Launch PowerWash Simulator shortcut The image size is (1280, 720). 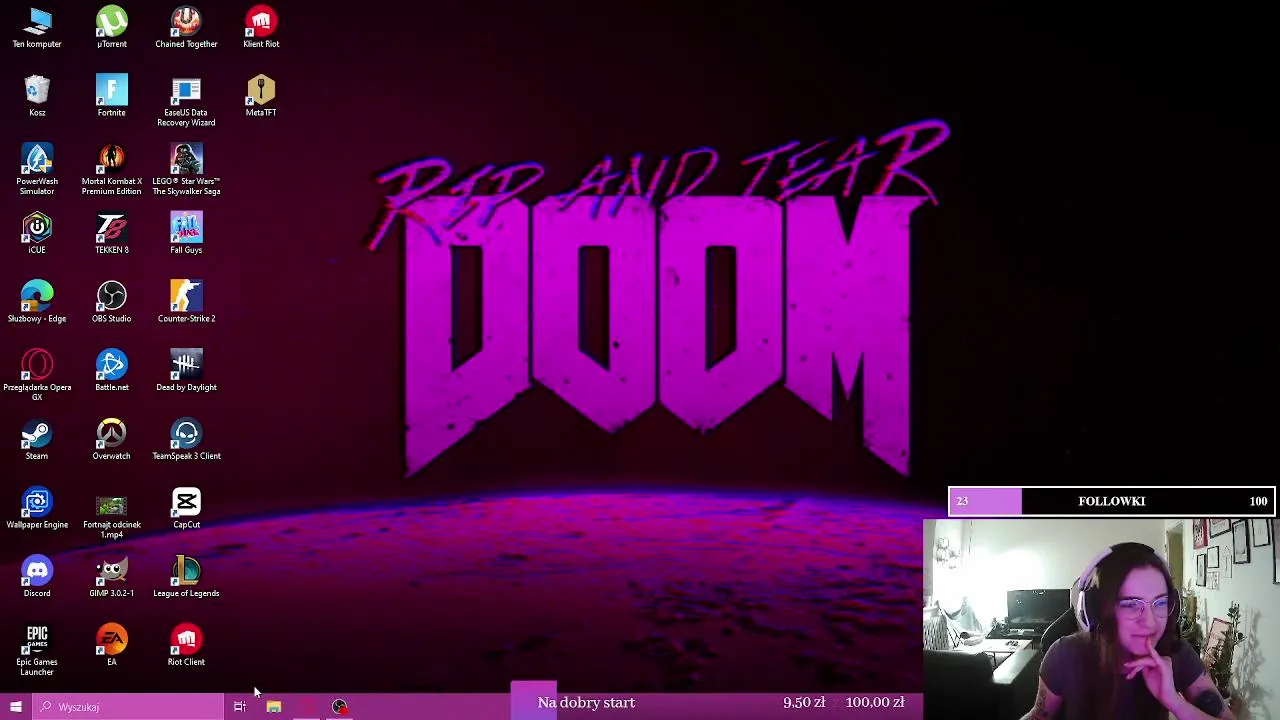(x=37, y=169)
